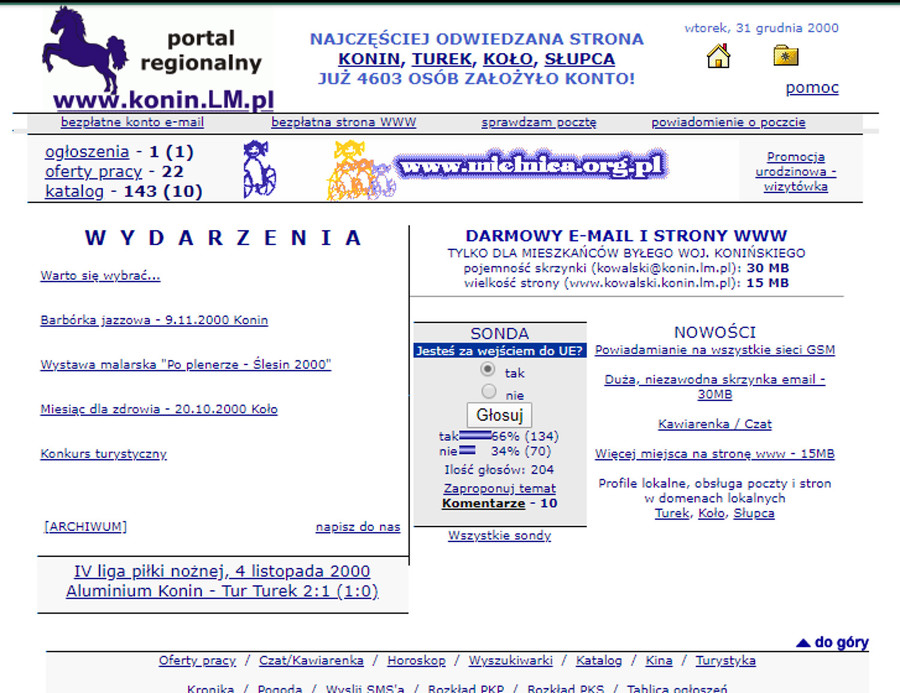This screenshot has height=693, width=900.
Task: Click the 'pomoc' help link
Action: 812,88
